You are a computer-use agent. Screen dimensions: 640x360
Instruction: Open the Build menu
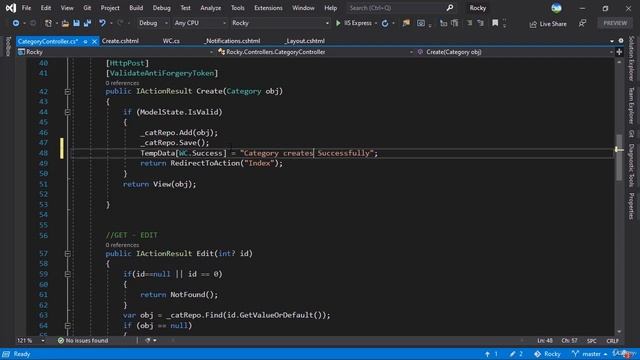click(x=136, y=8)
